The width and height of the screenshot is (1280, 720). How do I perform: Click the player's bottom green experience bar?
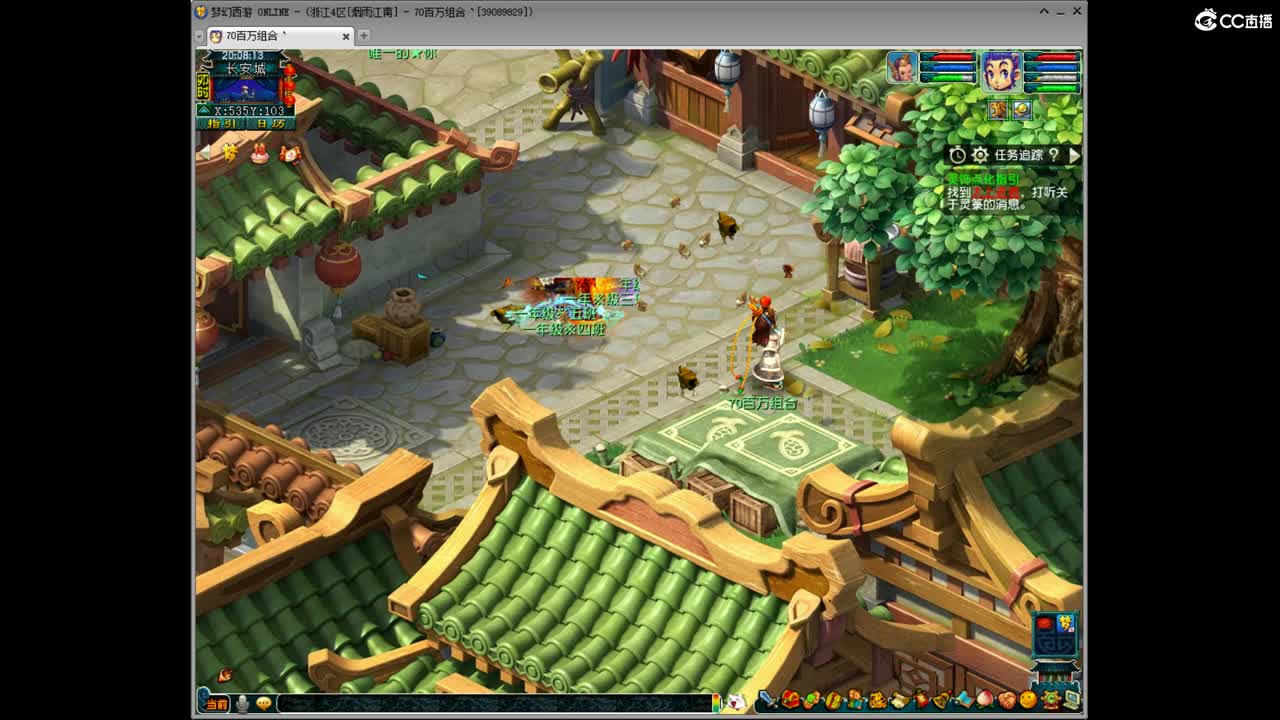1052,88
